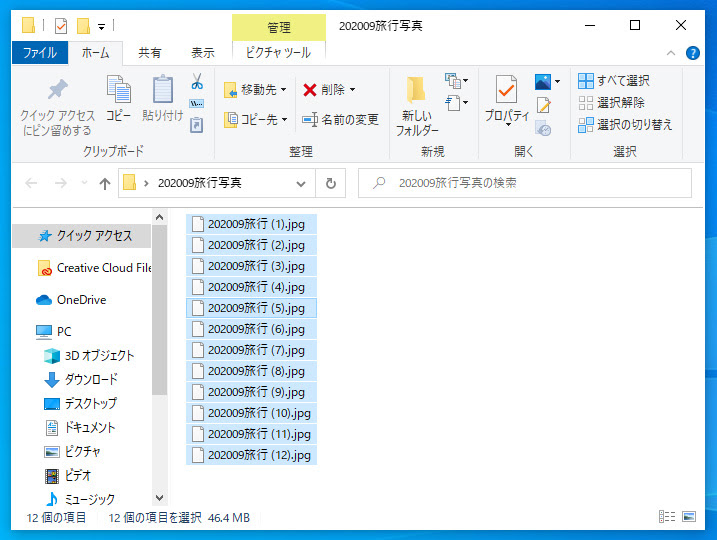The image size is (717, 540).
Task: Switch to the Share (共有) tab
Action: point(150,53)
